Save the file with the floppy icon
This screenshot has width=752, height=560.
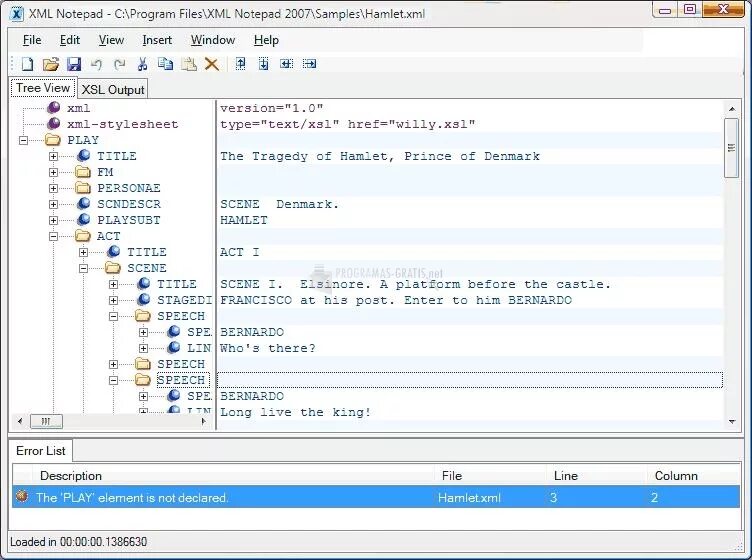click(73, 64)
